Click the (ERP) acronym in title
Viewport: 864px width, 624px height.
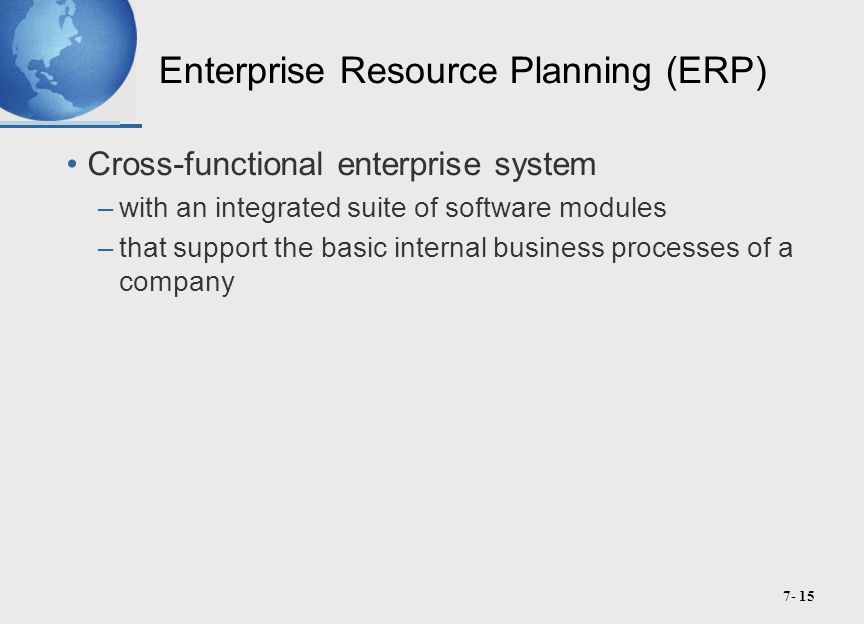[x=716, y=72]
